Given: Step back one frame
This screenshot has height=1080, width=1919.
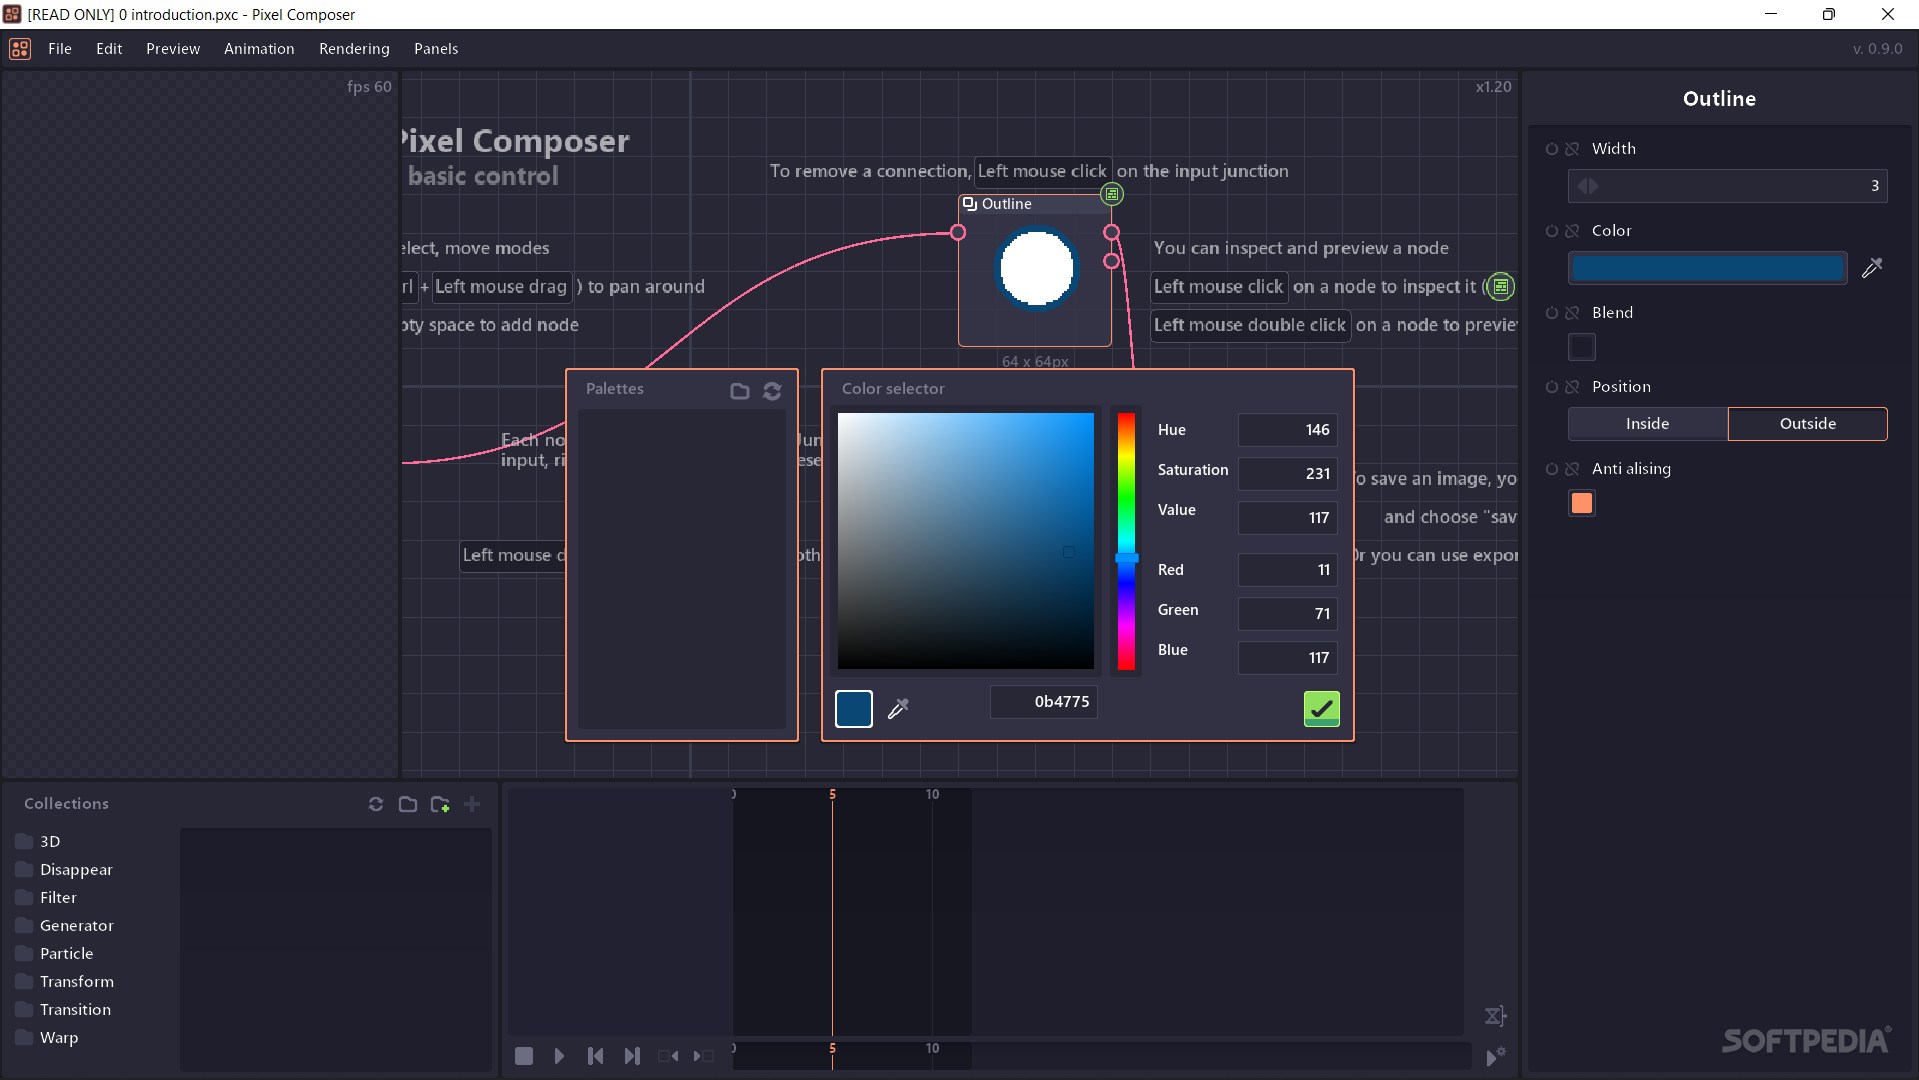Looking at the screenshot, I should click(668, 1056).
